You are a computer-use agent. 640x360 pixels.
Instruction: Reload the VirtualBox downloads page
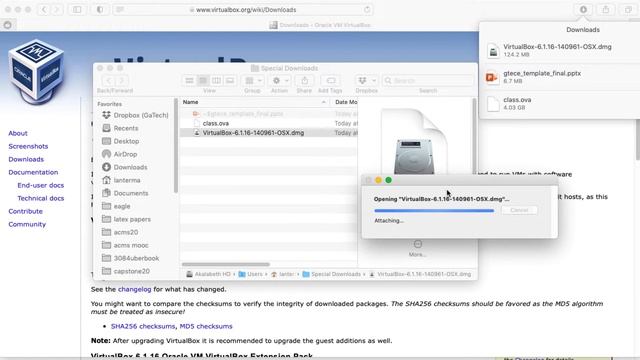pyautogui.click(x=367, y=9)
